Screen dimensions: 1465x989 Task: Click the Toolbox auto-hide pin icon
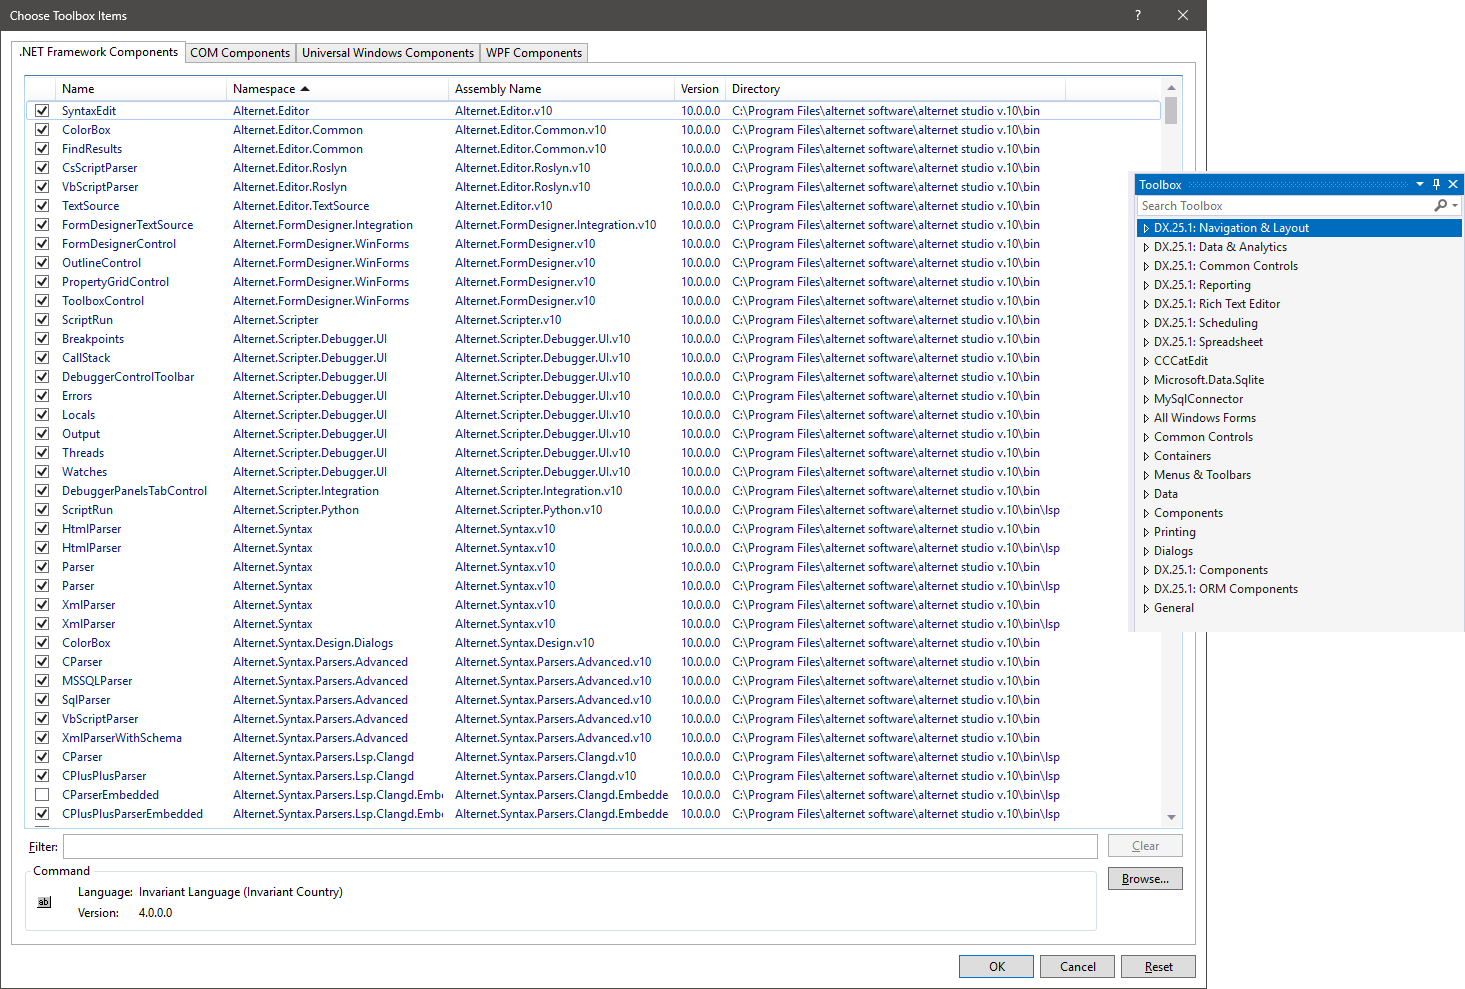1436,184
